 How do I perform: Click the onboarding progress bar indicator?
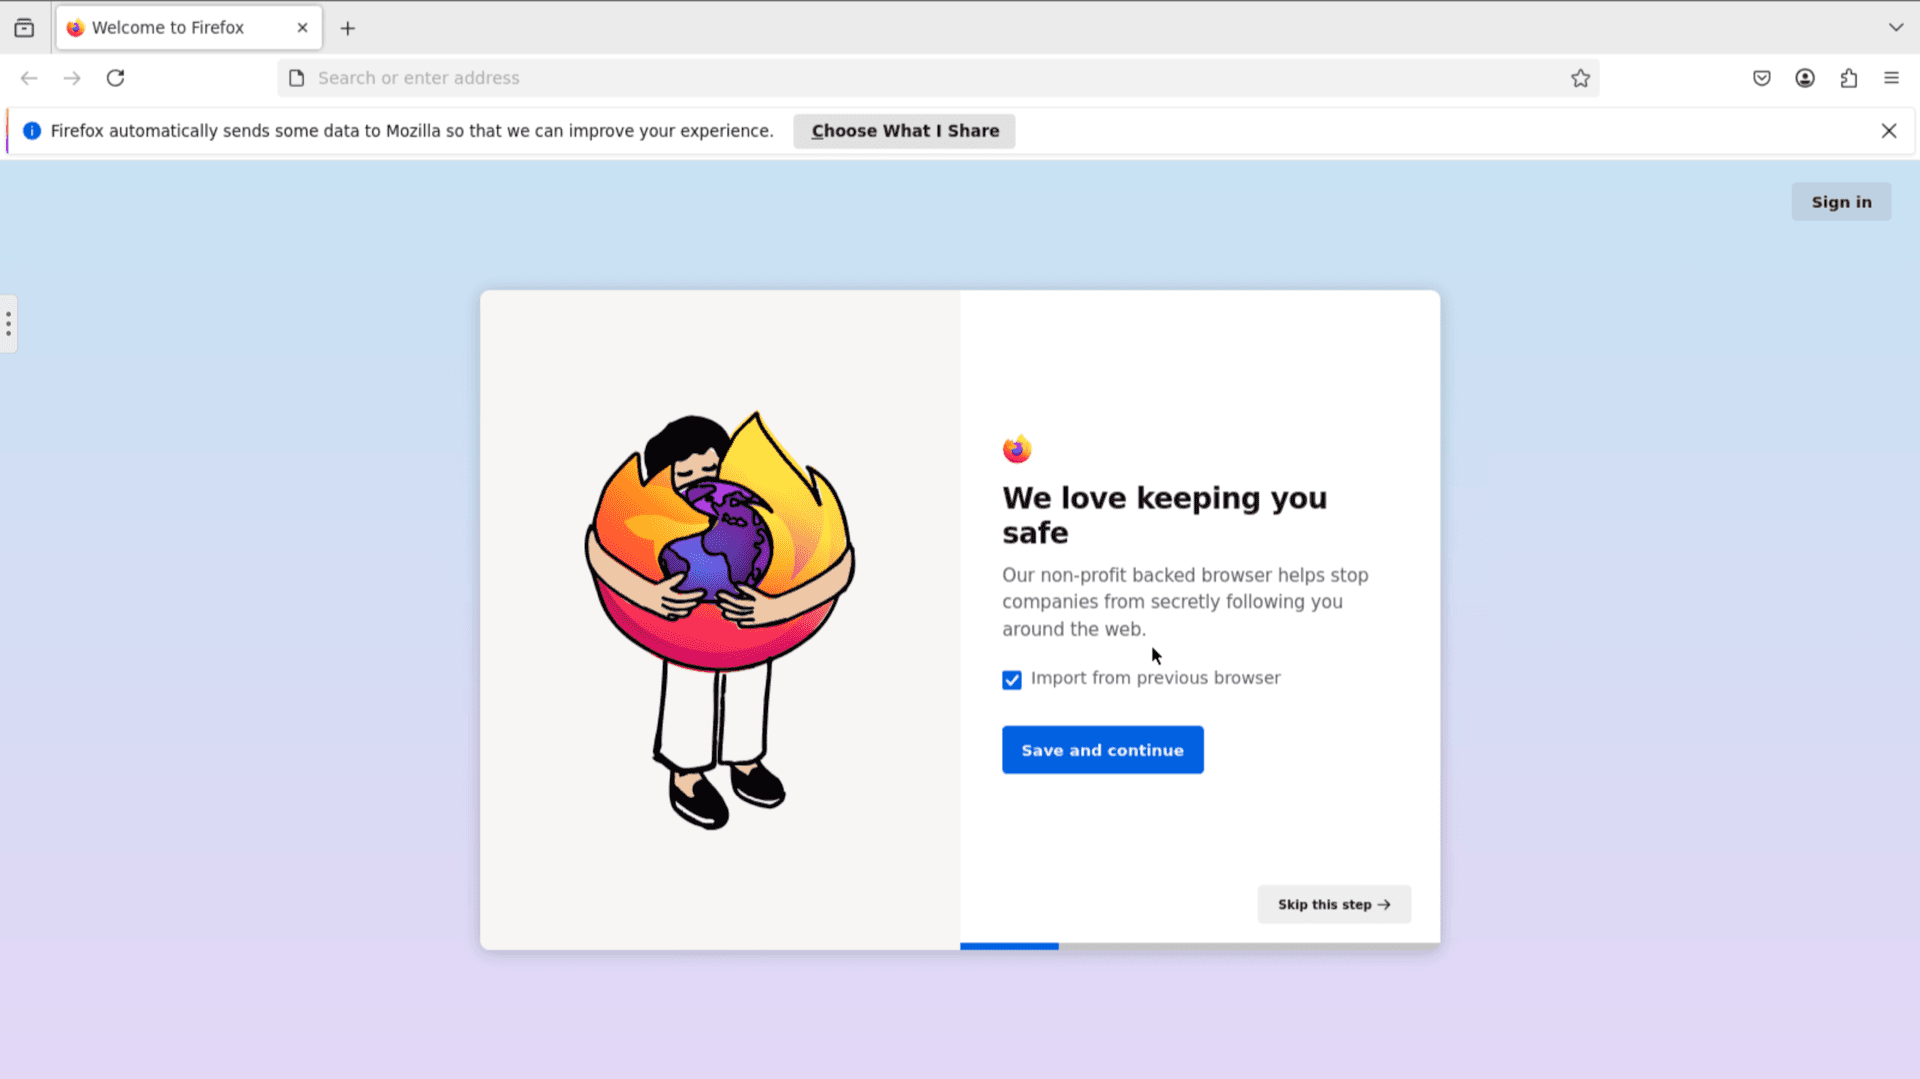point(1200,946)
